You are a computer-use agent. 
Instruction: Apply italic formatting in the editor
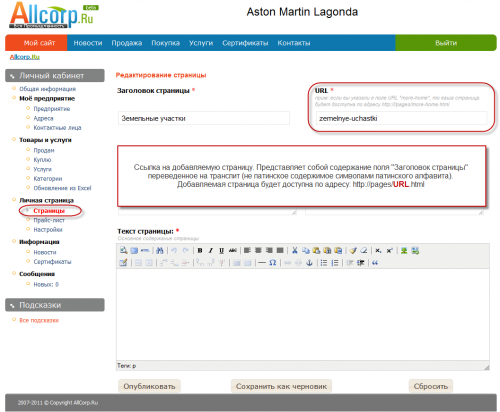(x=211, y=251)
